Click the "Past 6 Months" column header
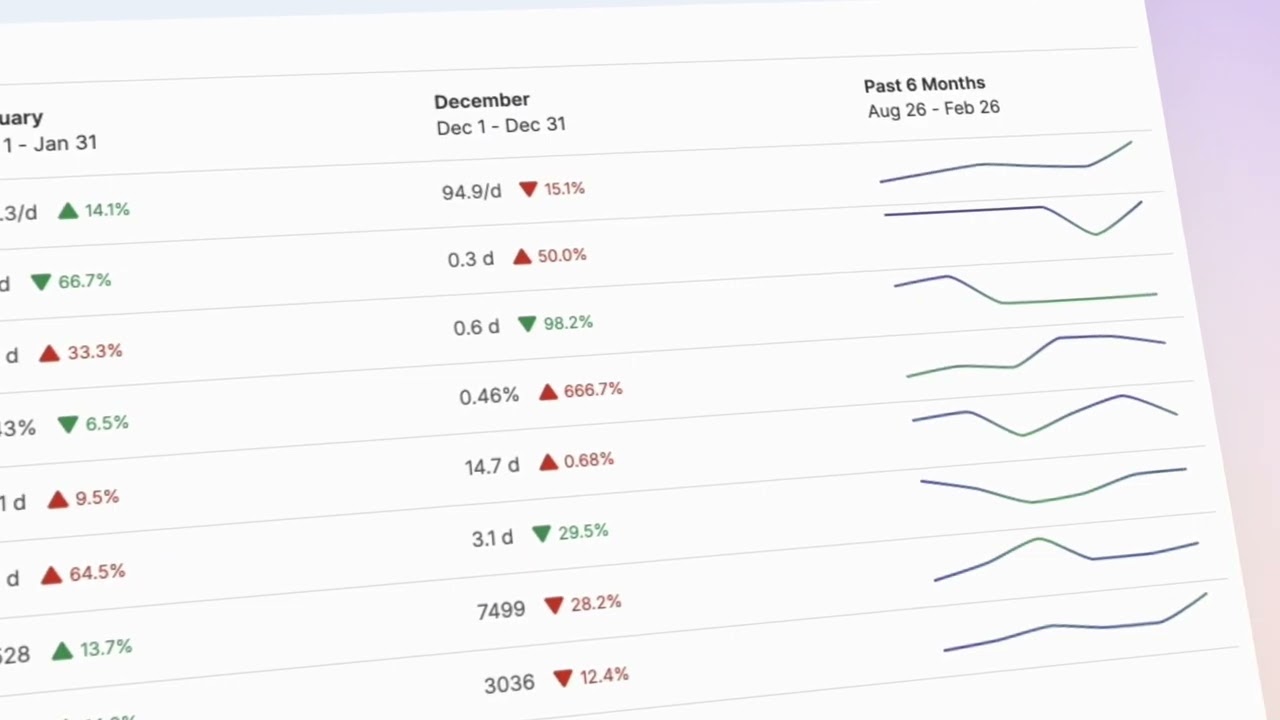Viewport: 1280px width, 720px height. [925, 84]
